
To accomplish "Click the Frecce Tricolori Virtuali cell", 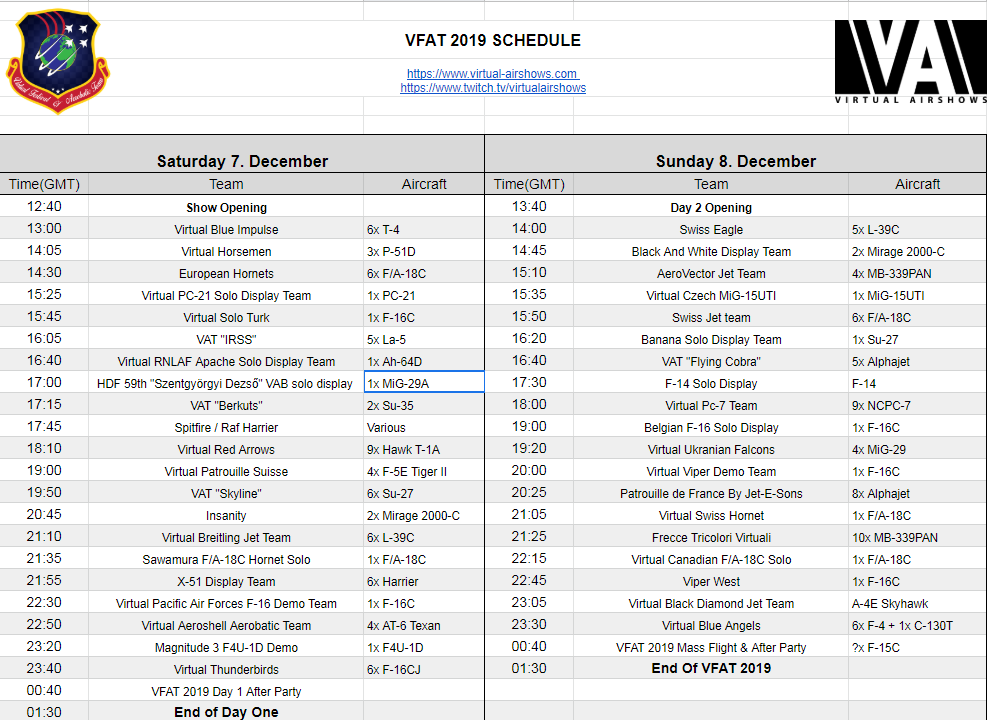I will click(x=711, y=538).
